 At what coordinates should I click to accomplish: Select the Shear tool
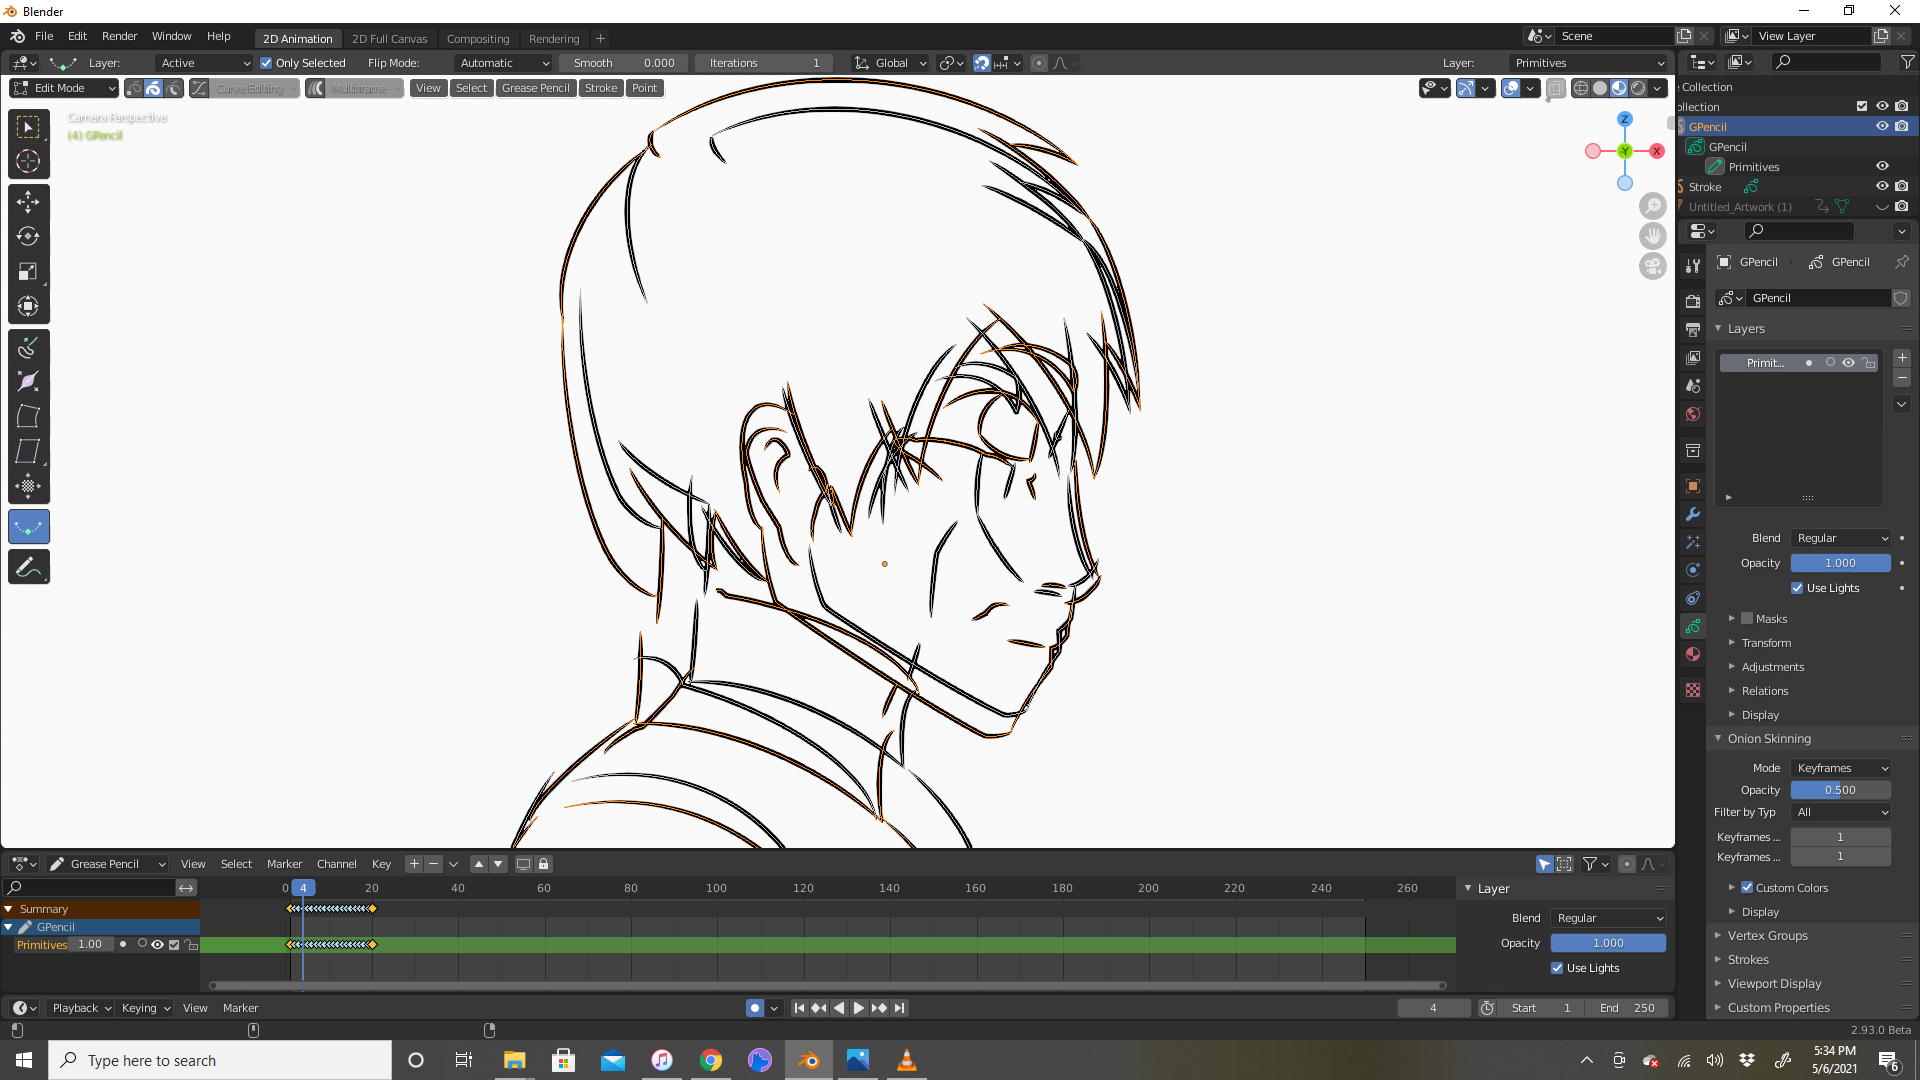coord(28,452)
